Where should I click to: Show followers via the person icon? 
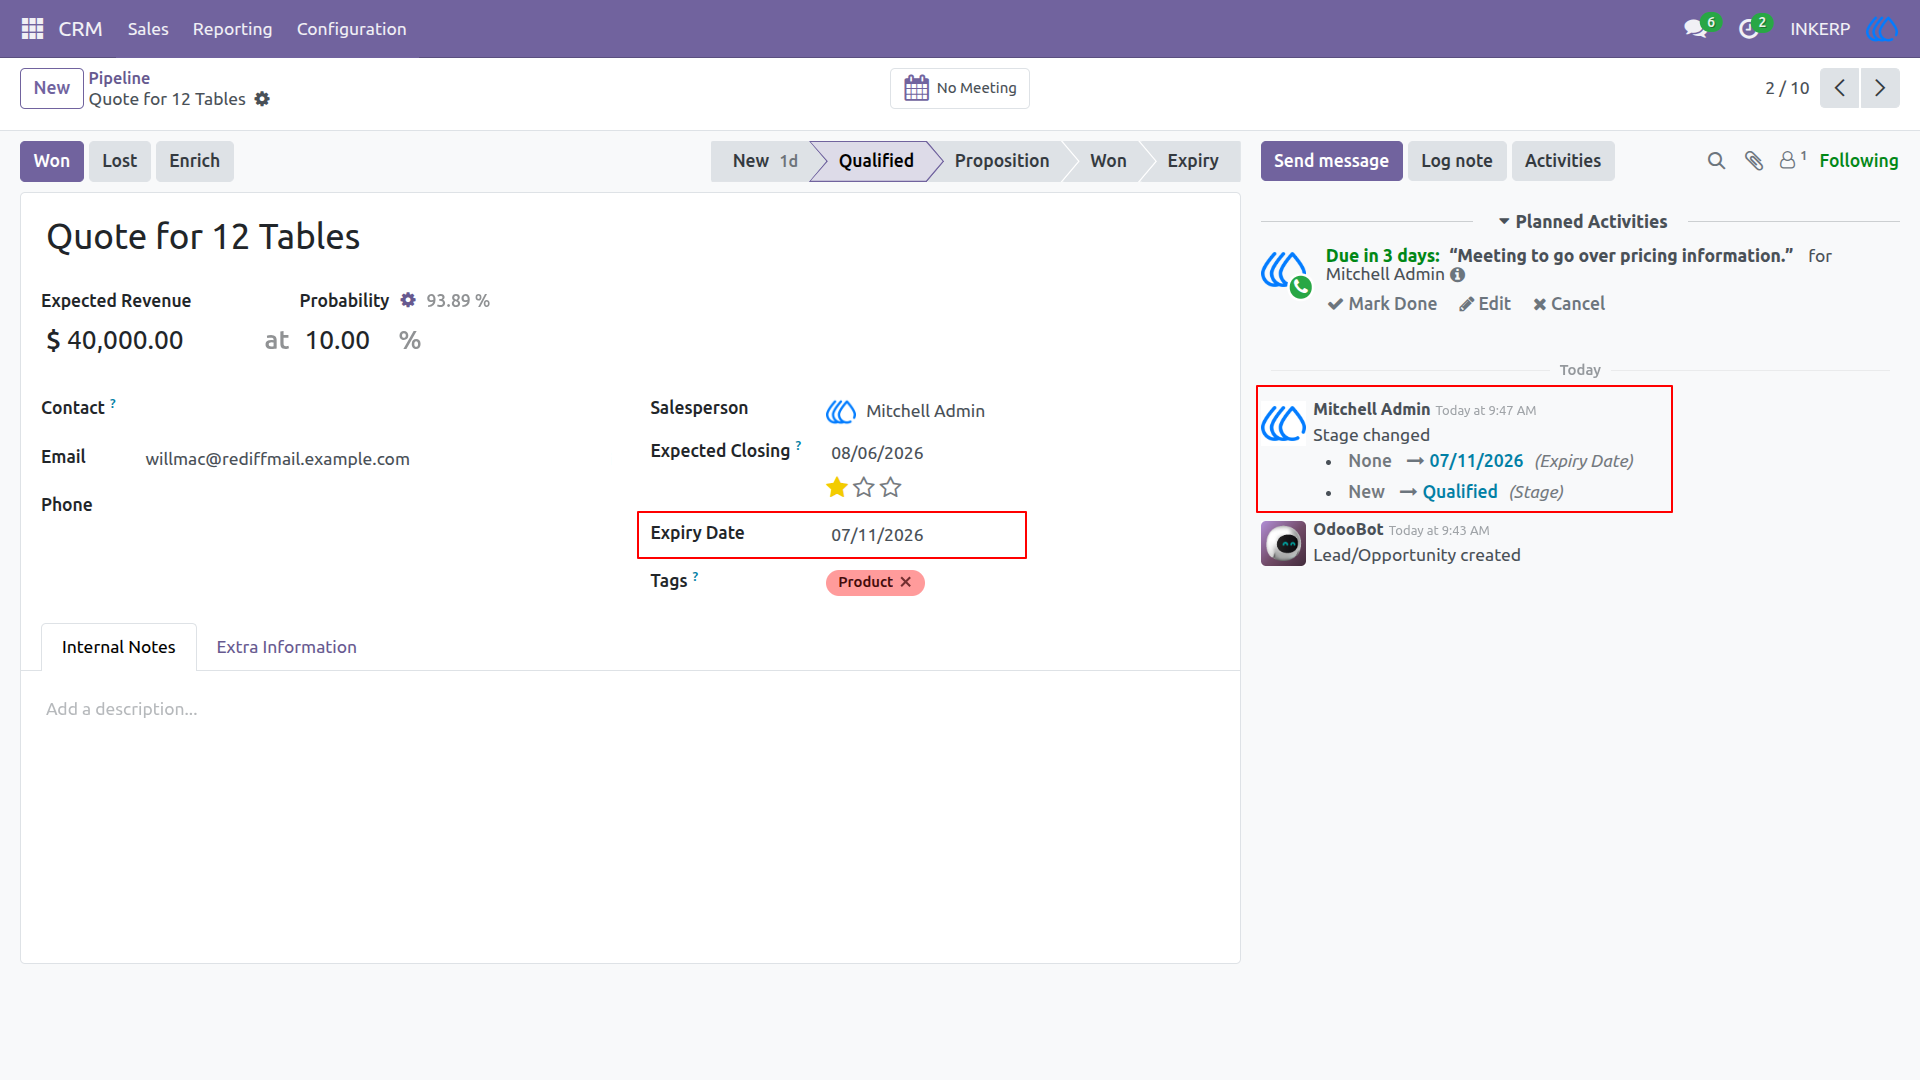point(1788,160)
